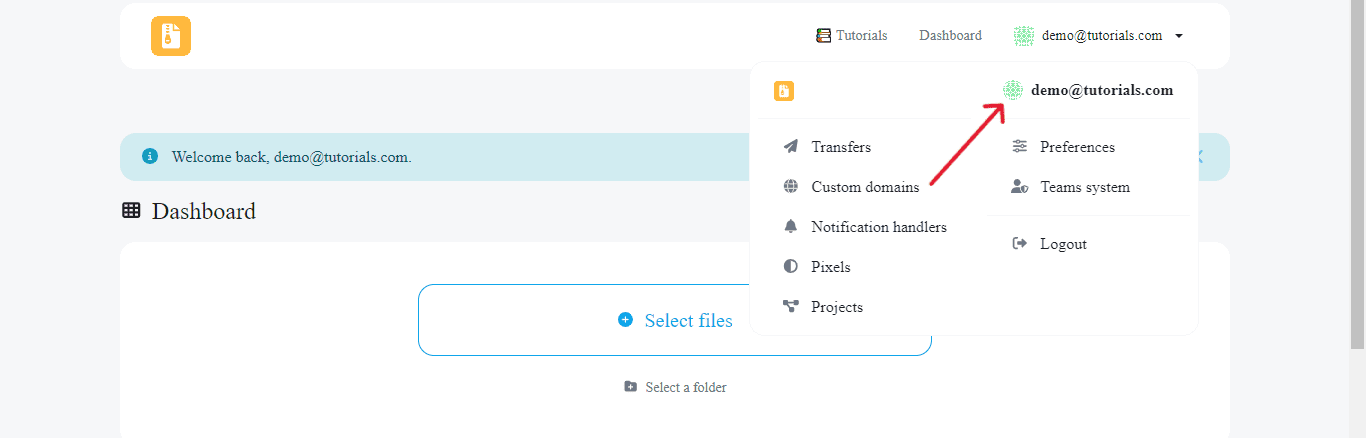Click the small orange logo in dropdown menu

pos(783,91)
